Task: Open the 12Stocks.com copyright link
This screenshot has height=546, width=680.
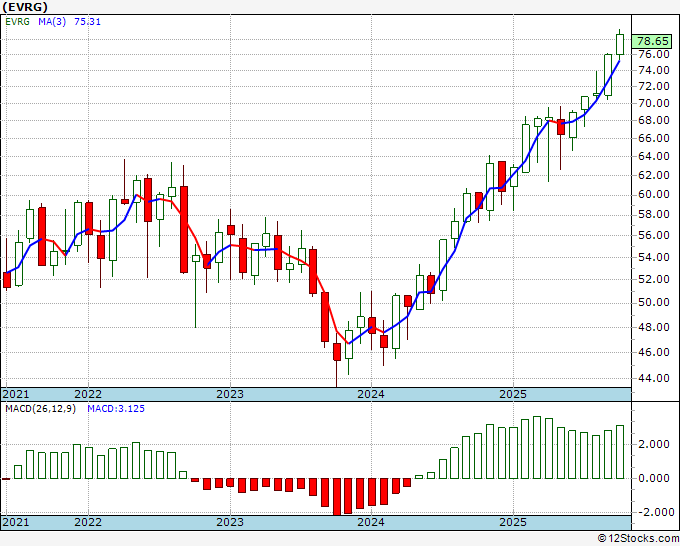Action: [638, 539]
